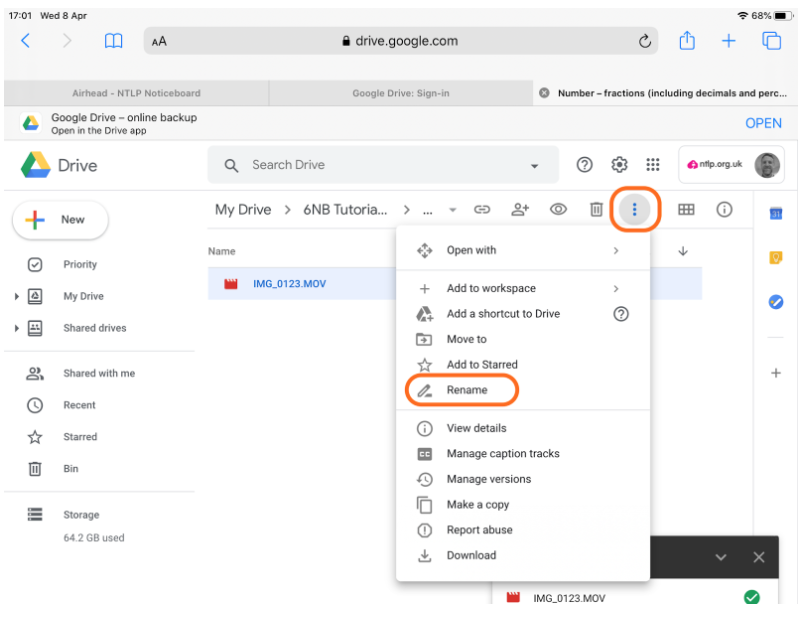Click 6NB Tutoria... breadcrumb folder
Screen dimensions: 798x632
coord(345,210)
